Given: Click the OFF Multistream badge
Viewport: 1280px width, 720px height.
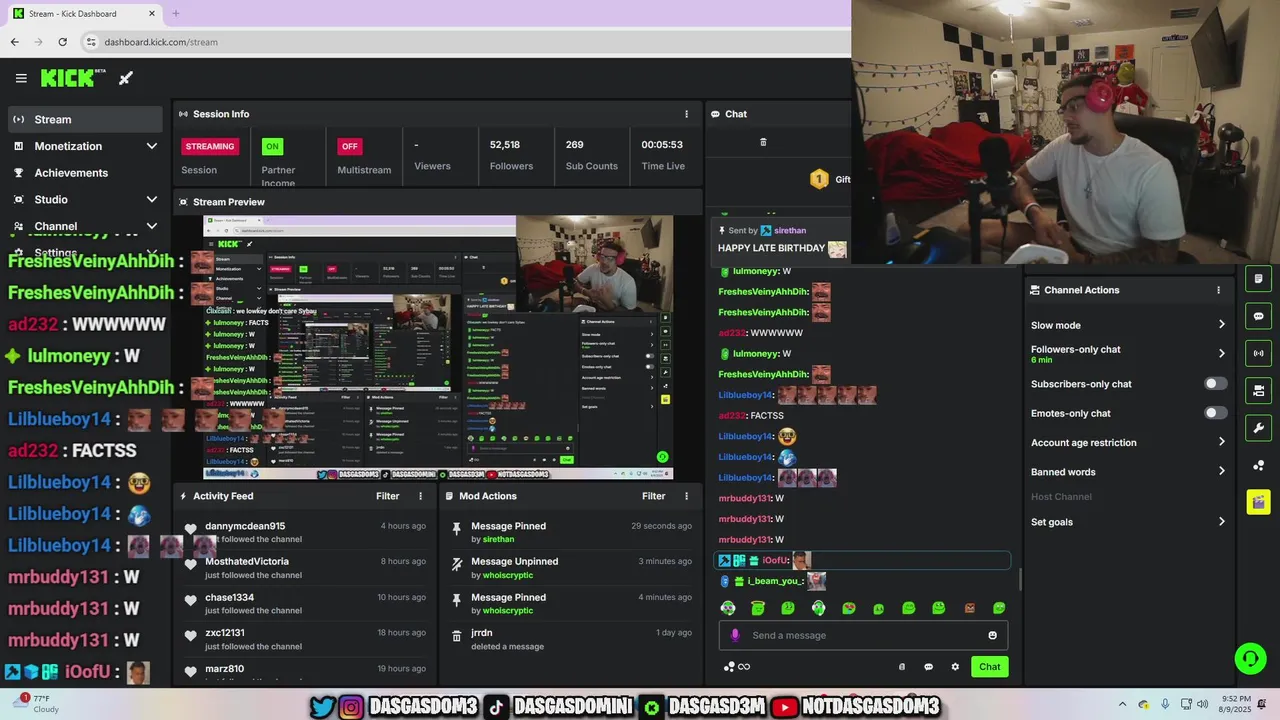Looking at the screenshot, I should [x=349, y=146].
